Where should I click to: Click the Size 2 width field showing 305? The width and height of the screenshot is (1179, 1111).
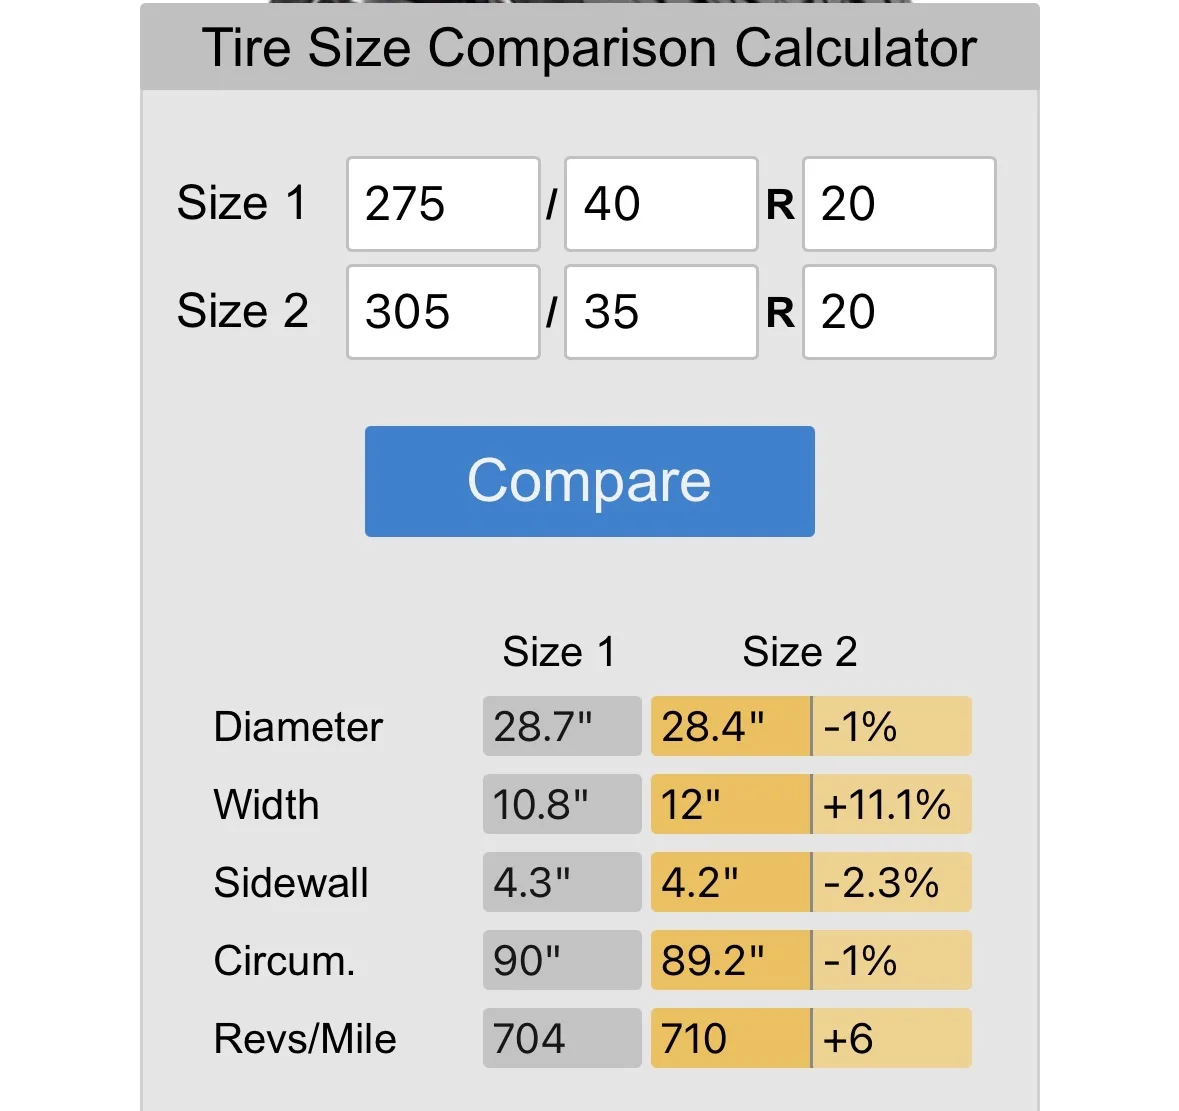click(443, 312)
